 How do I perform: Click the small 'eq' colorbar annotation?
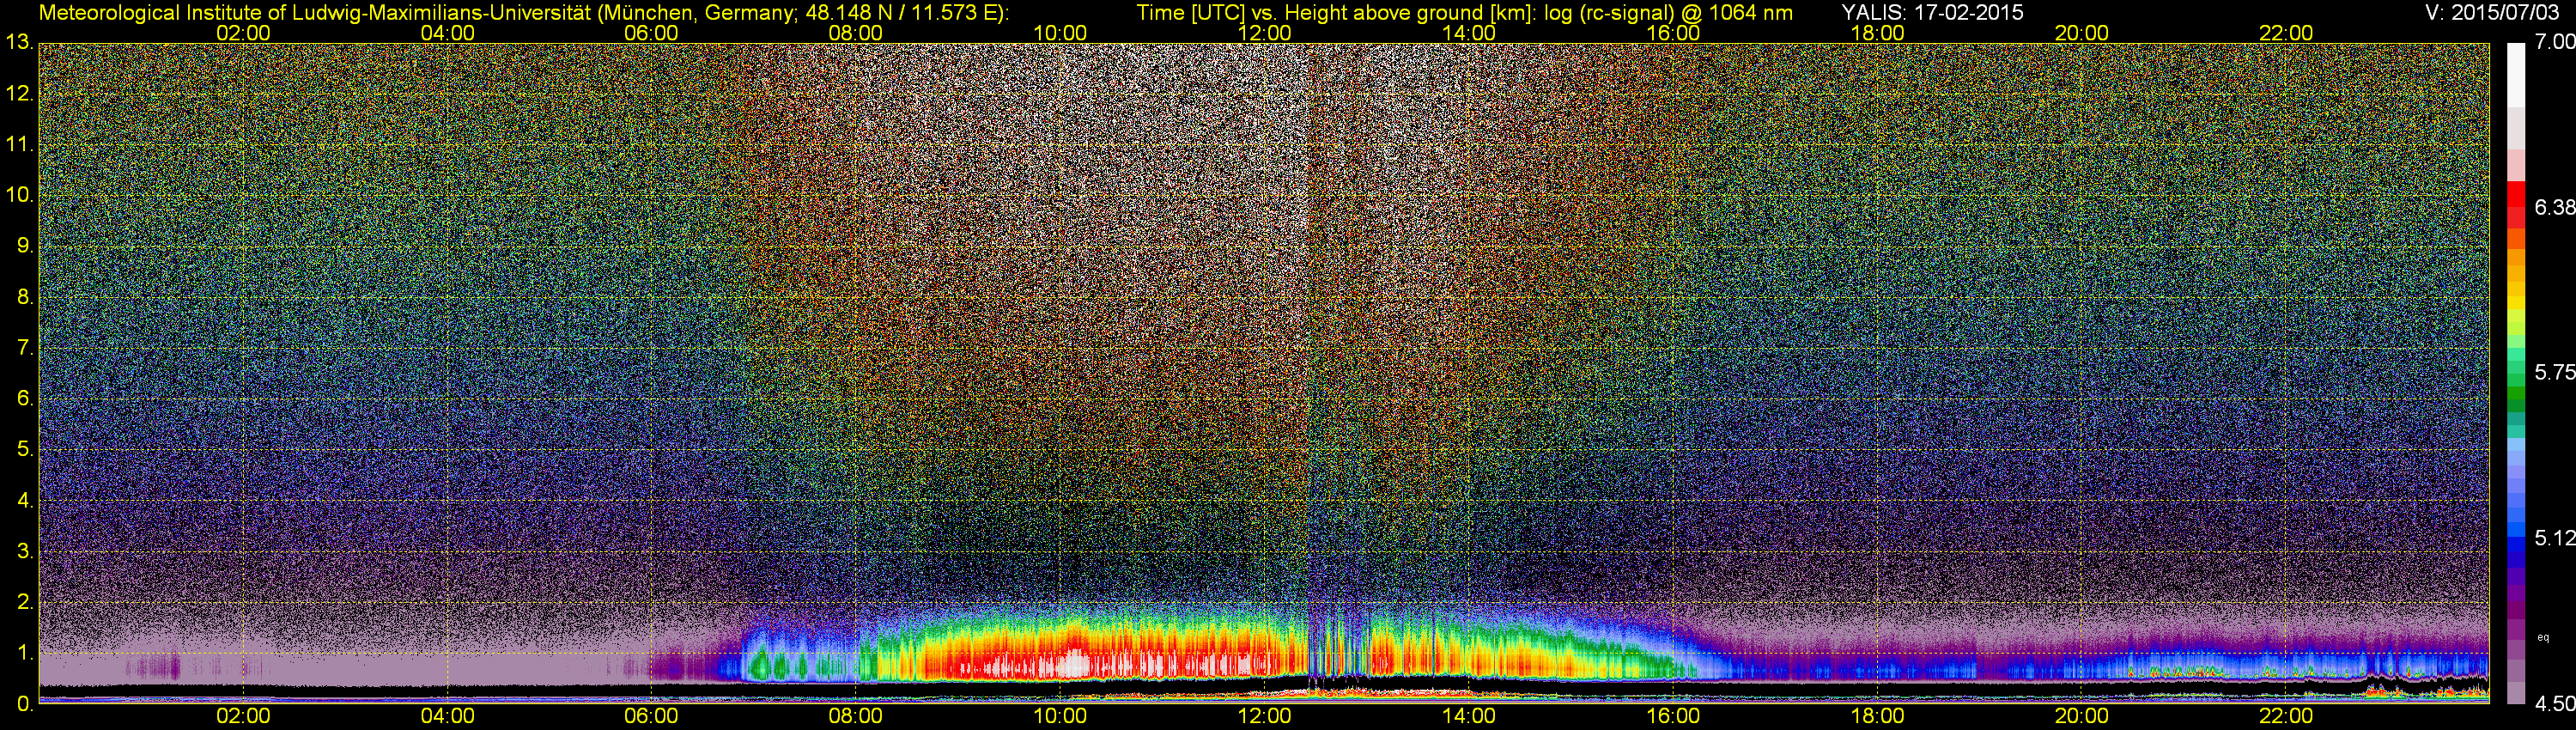(2544, 637)
